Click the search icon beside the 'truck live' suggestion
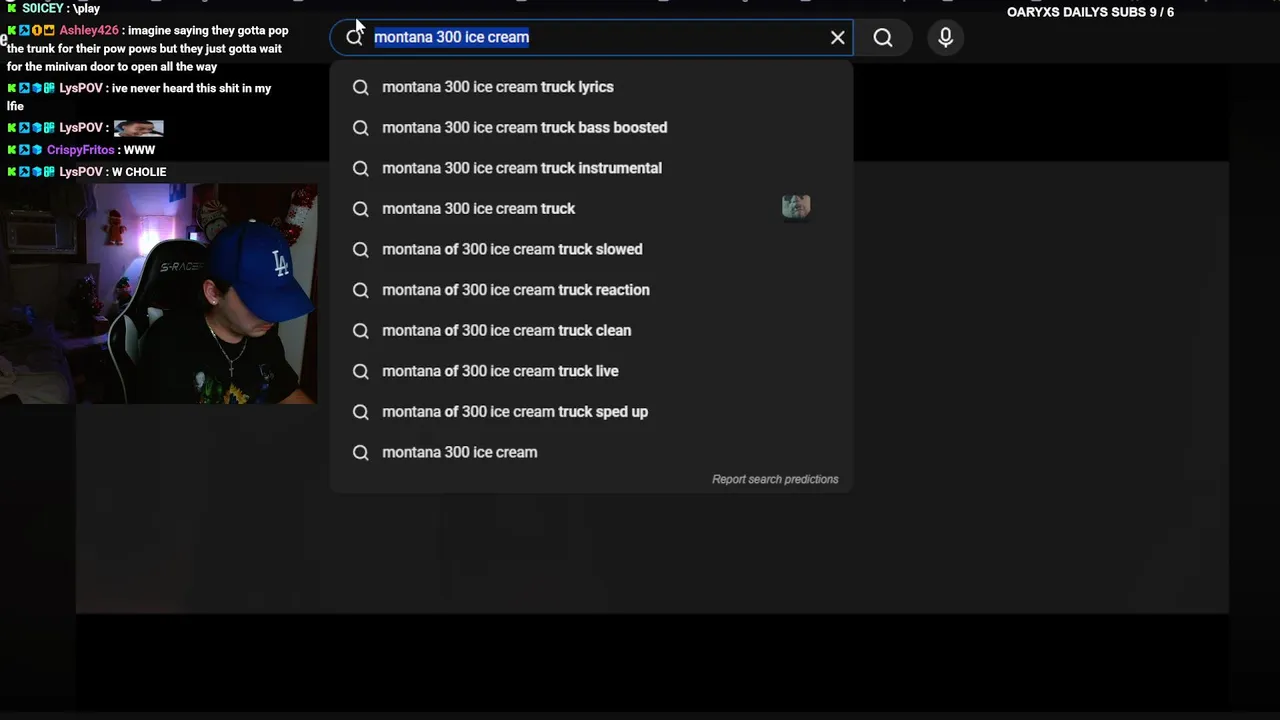Image resolution: width=1280 pixels, height=720 pixels. (361, 371)
